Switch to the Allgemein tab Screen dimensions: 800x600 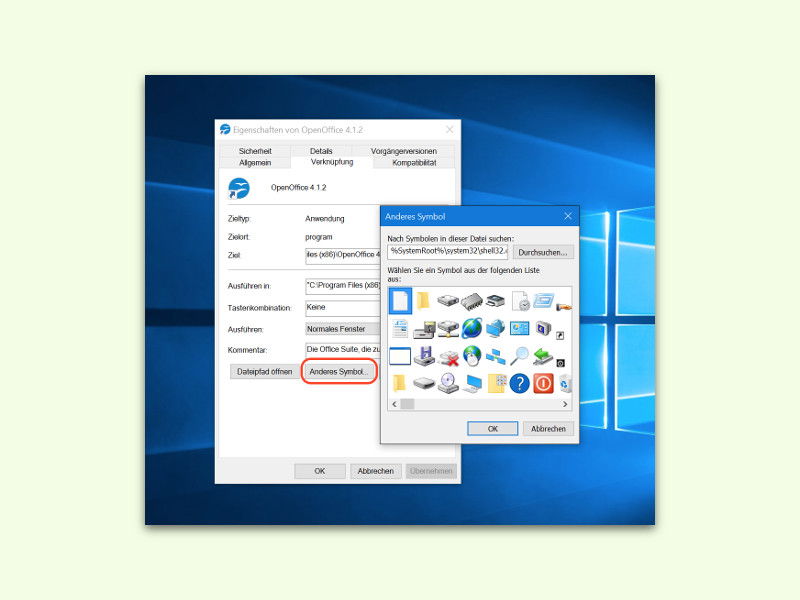[x=255, y=163]
